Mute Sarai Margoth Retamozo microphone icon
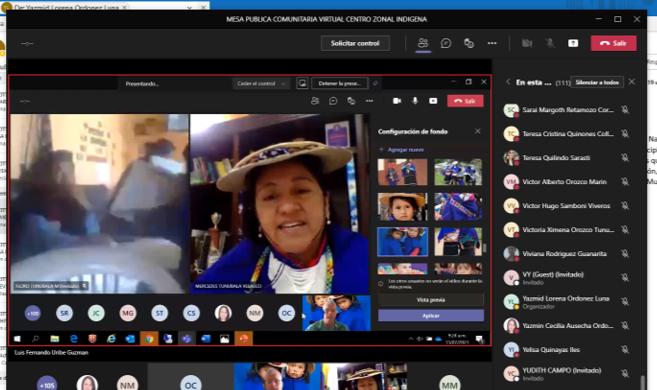This screenshot has width=657, height=390. [625, 110]
